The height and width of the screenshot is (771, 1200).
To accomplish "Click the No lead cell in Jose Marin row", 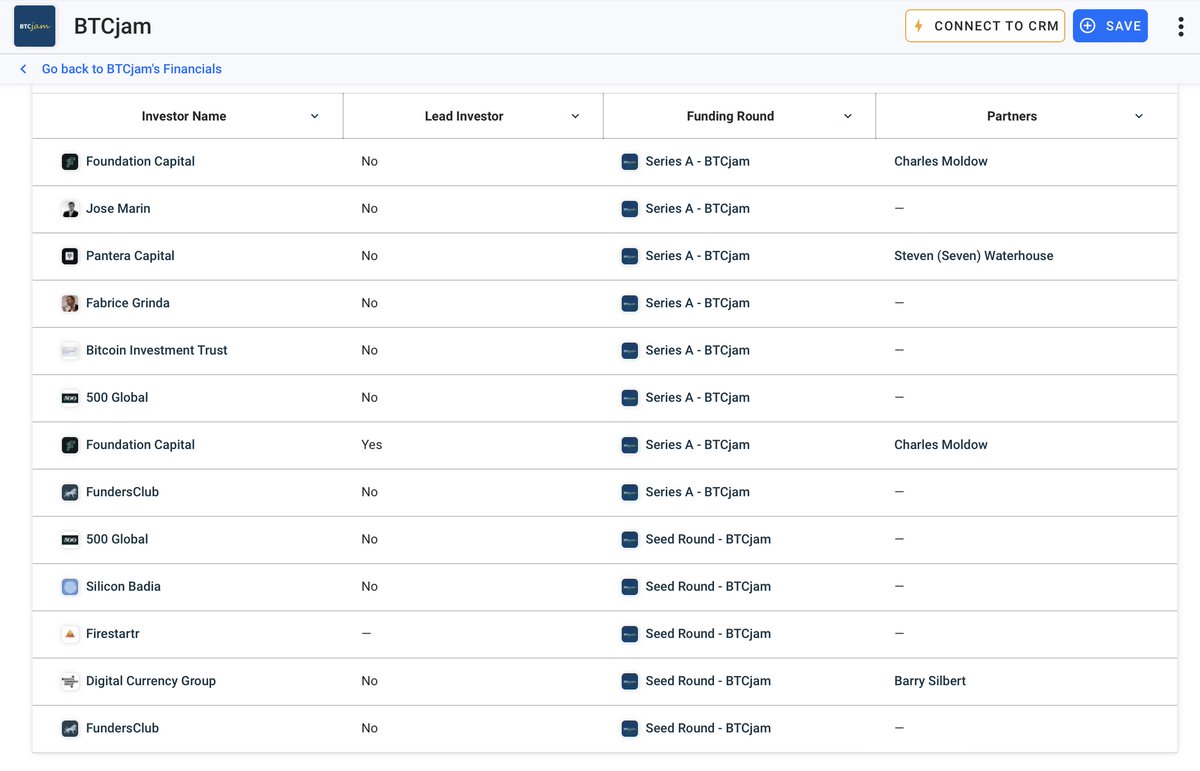I will coord(370,209).
